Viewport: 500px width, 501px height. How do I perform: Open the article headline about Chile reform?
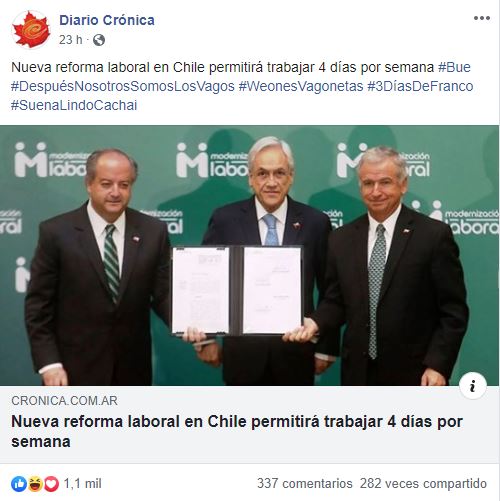pyautogui.click(x=237, y=431)
